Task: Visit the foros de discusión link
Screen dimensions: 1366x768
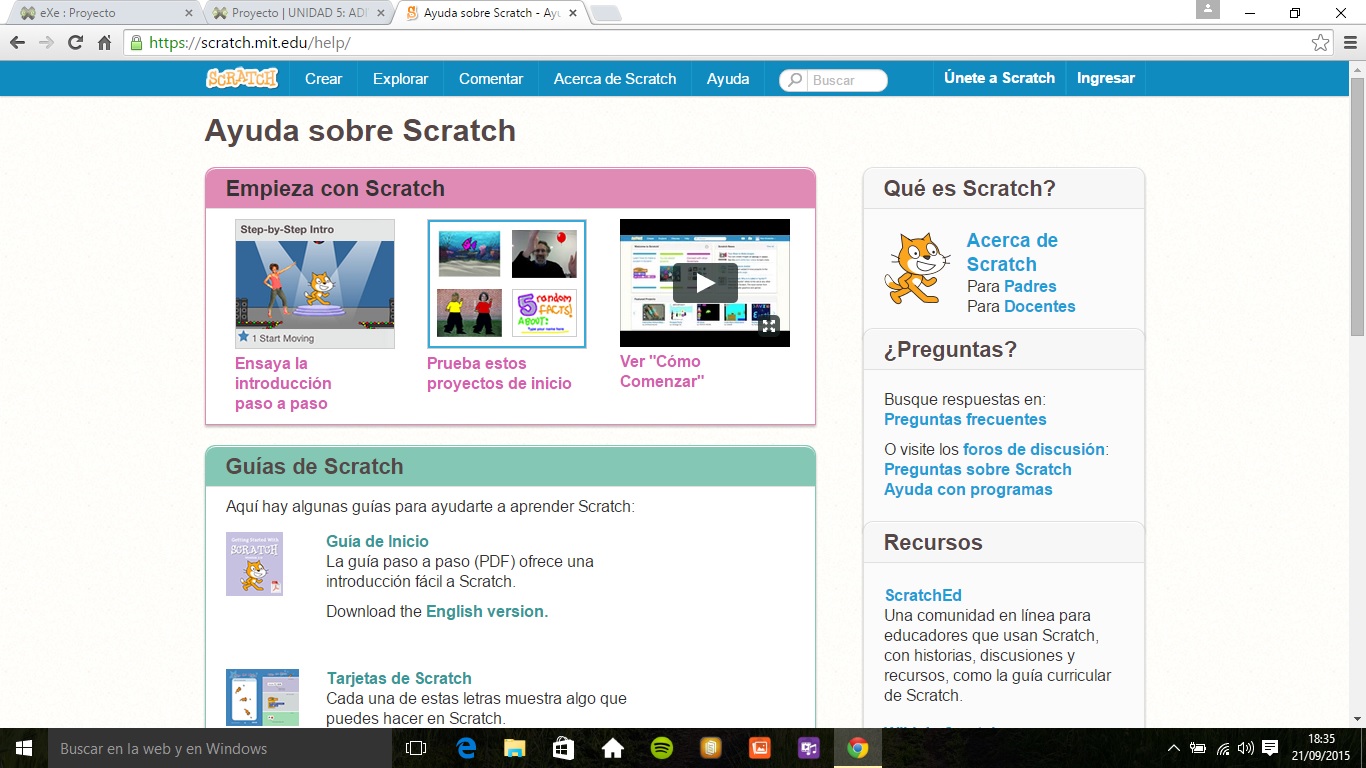Action: click(1034, 450)
